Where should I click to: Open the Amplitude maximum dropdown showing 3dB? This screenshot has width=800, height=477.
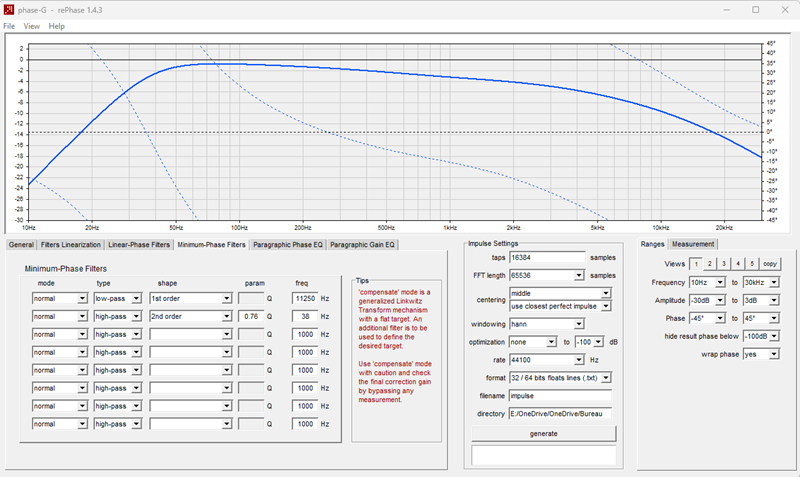761,300
